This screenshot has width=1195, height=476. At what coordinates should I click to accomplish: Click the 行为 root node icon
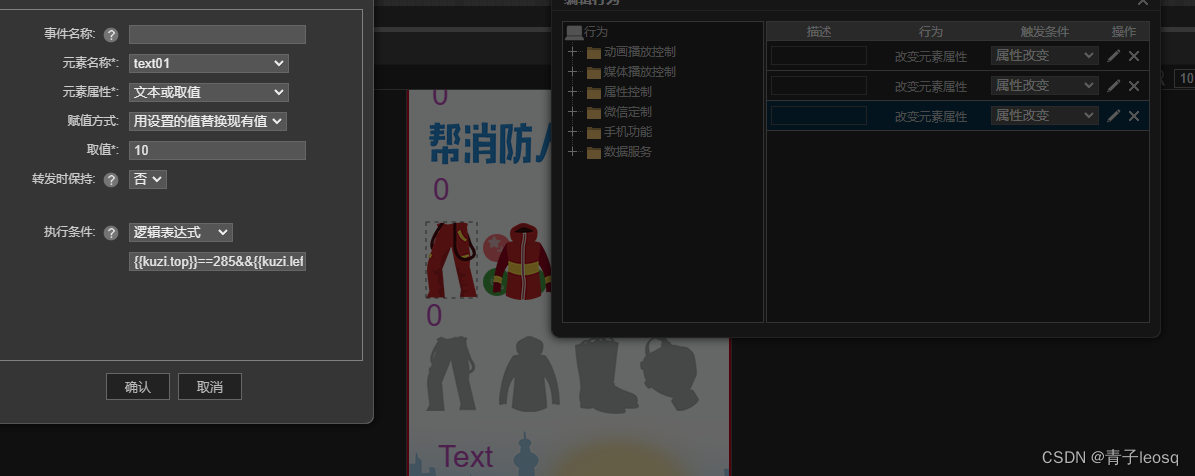pos(573,32)
